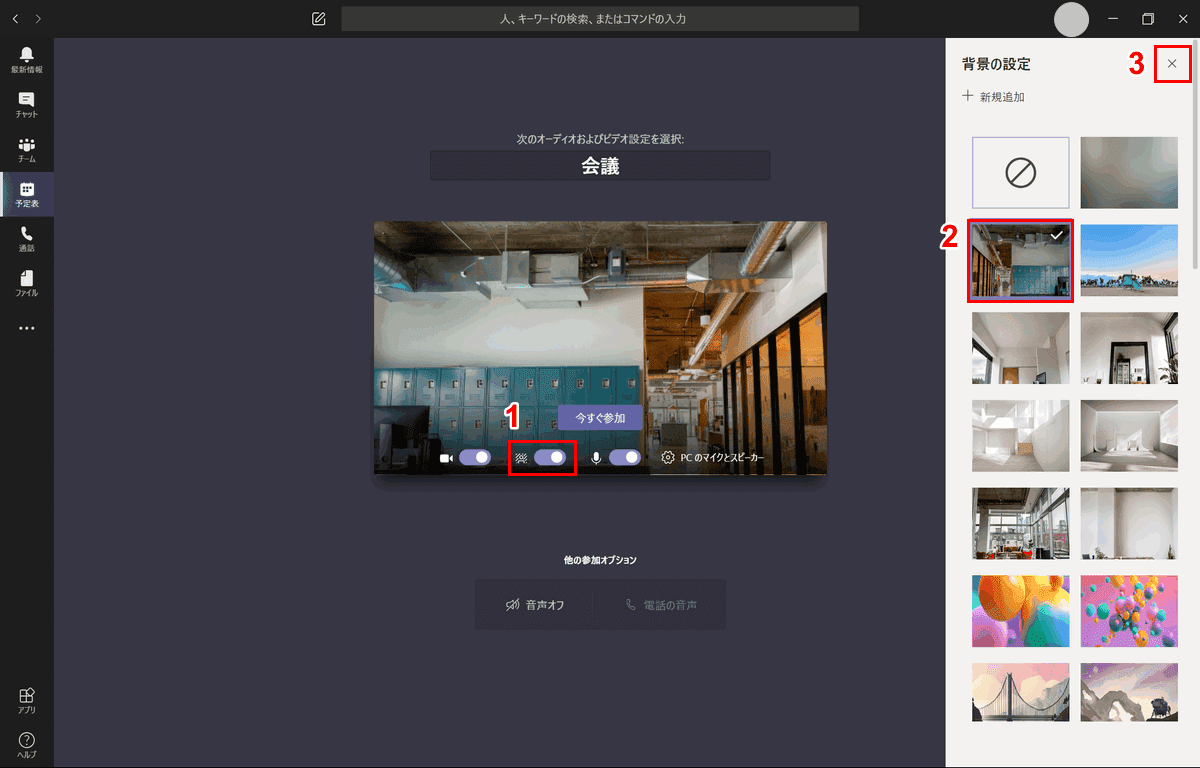Open the Teams icon in sidebar
1200x768 pixels.
tap(27, 150)
